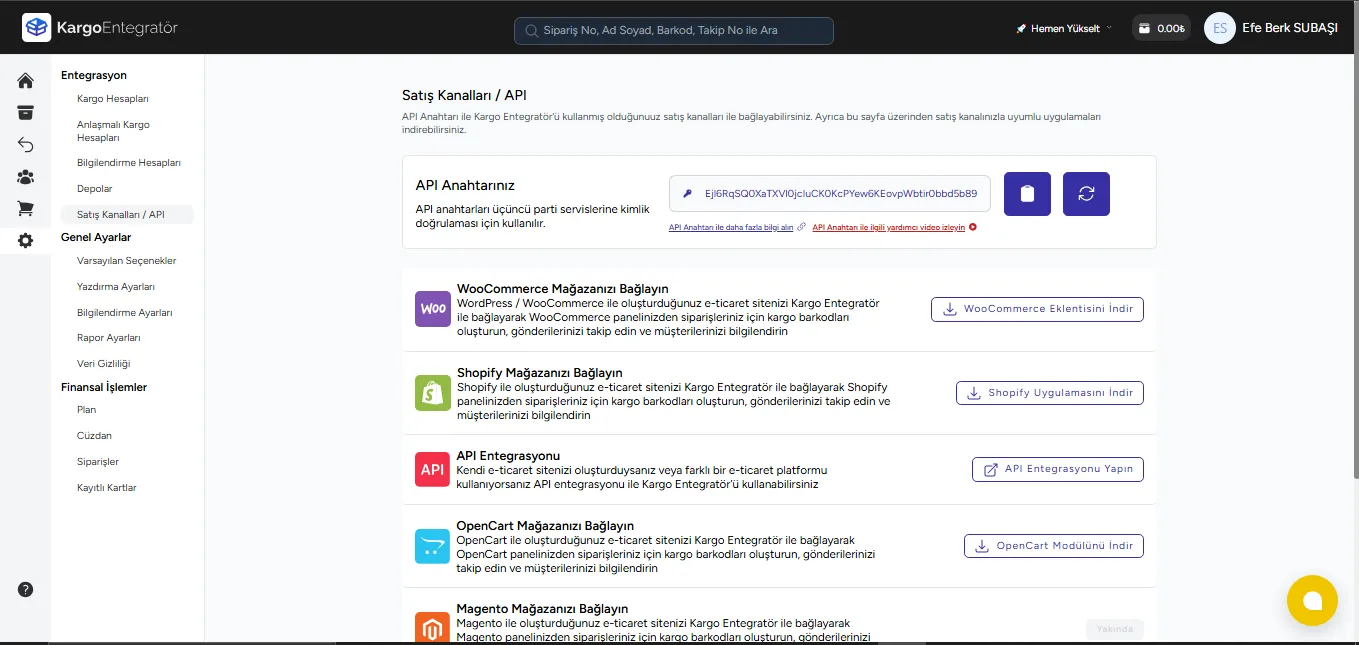Click the Satış Kanalları / API page heading
This screenshot has width=1359, height=645.
[x=464, y=96]
